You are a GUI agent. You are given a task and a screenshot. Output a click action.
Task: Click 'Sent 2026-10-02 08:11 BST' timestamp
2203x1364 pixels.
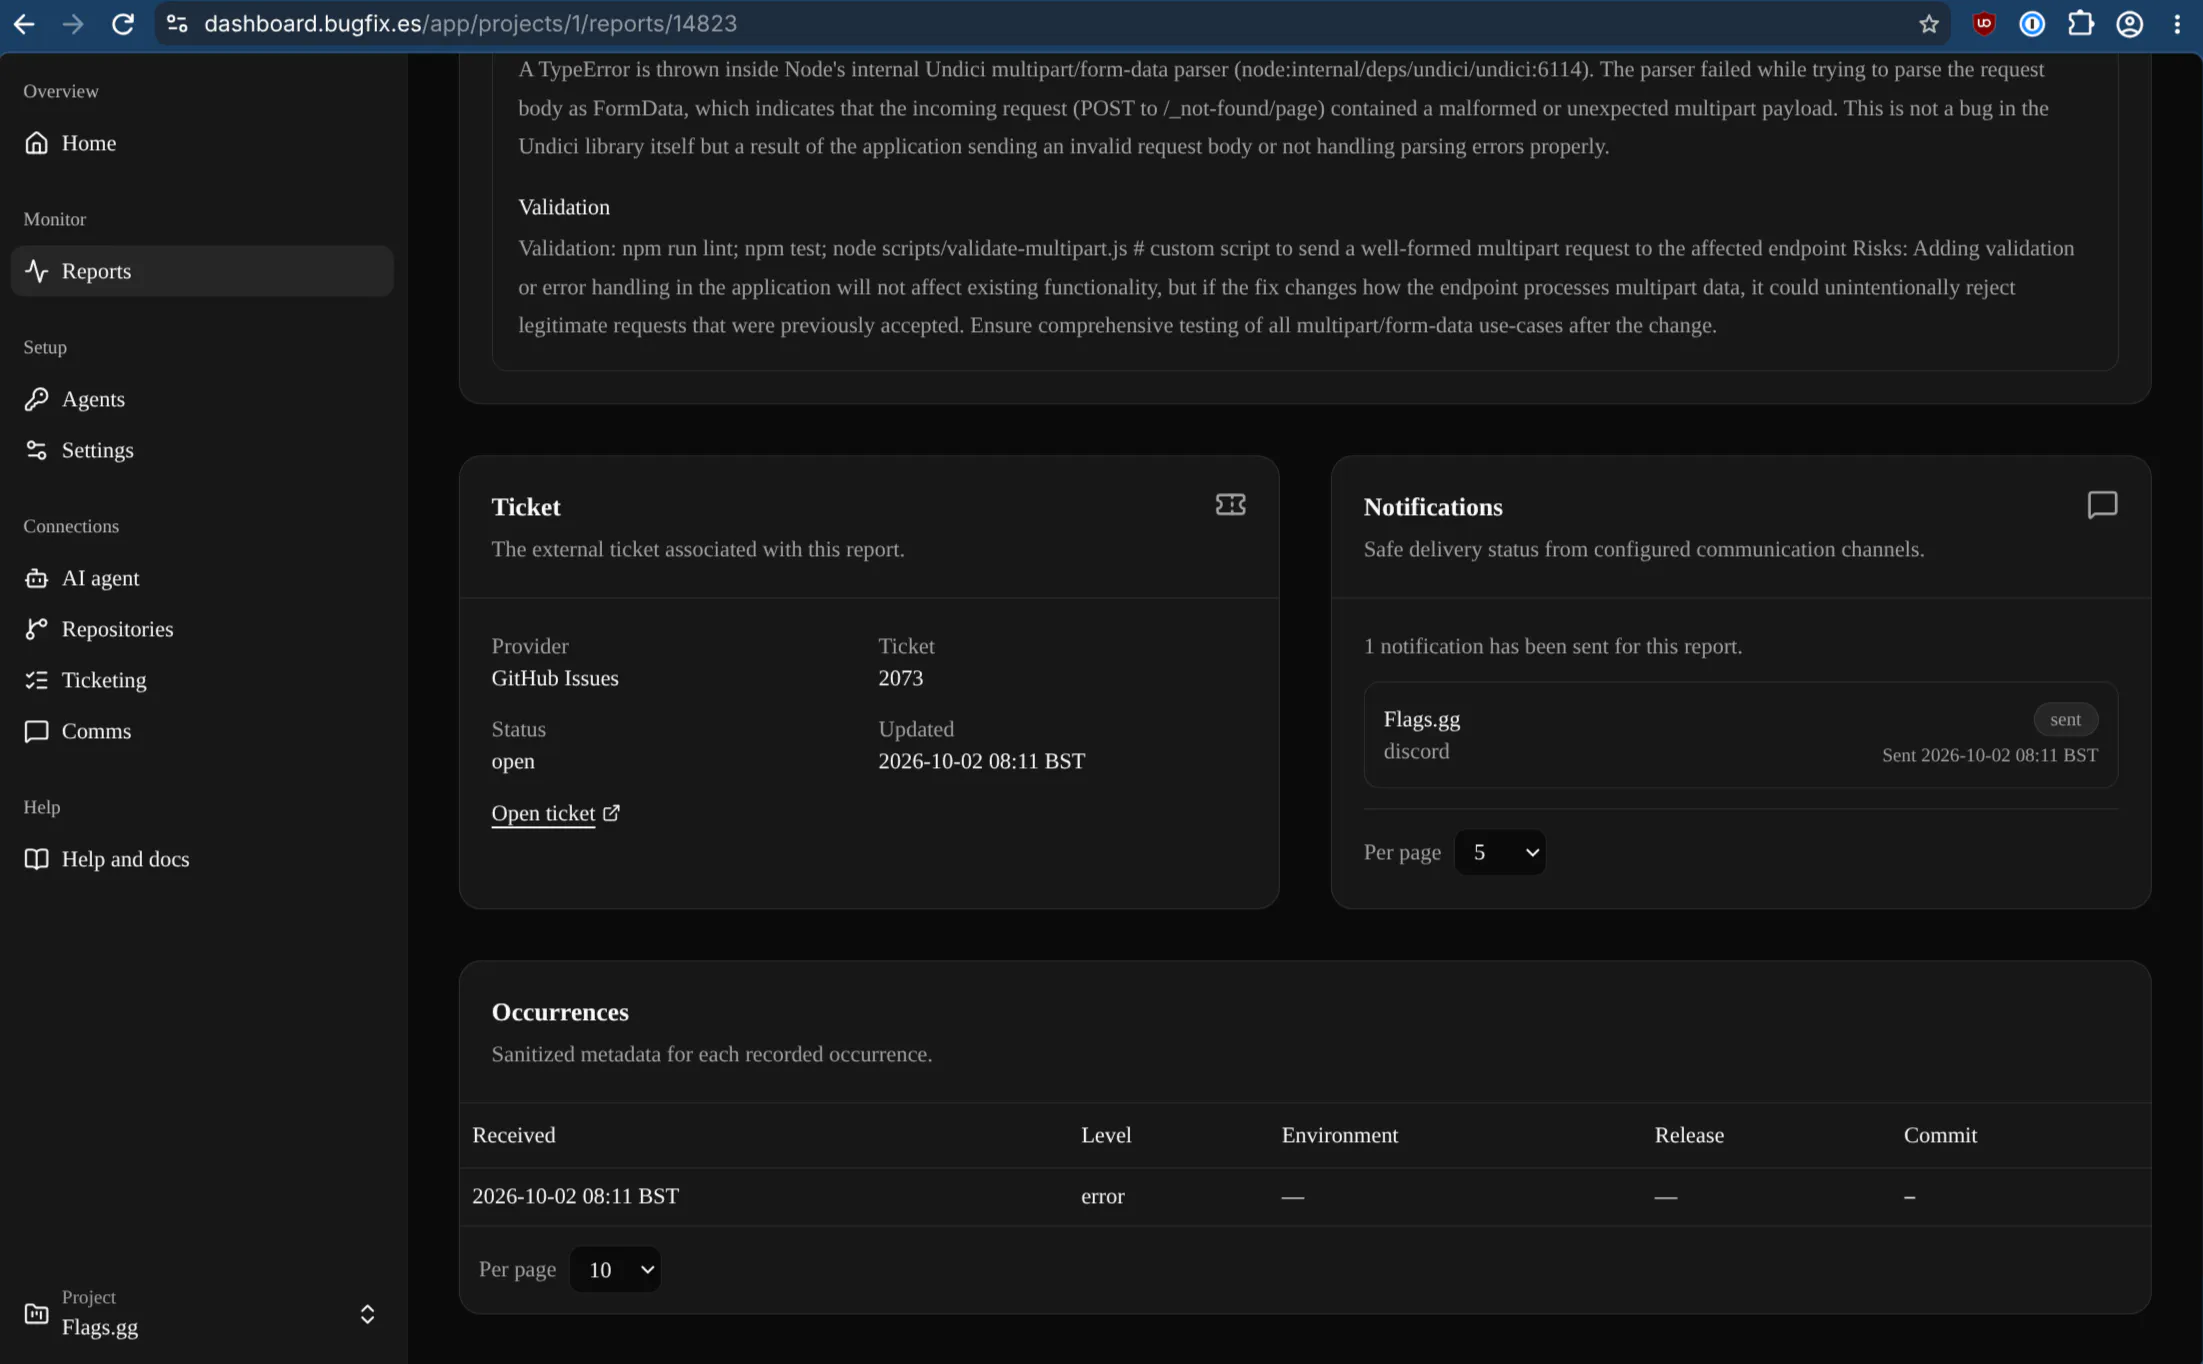click(1990, 755)
